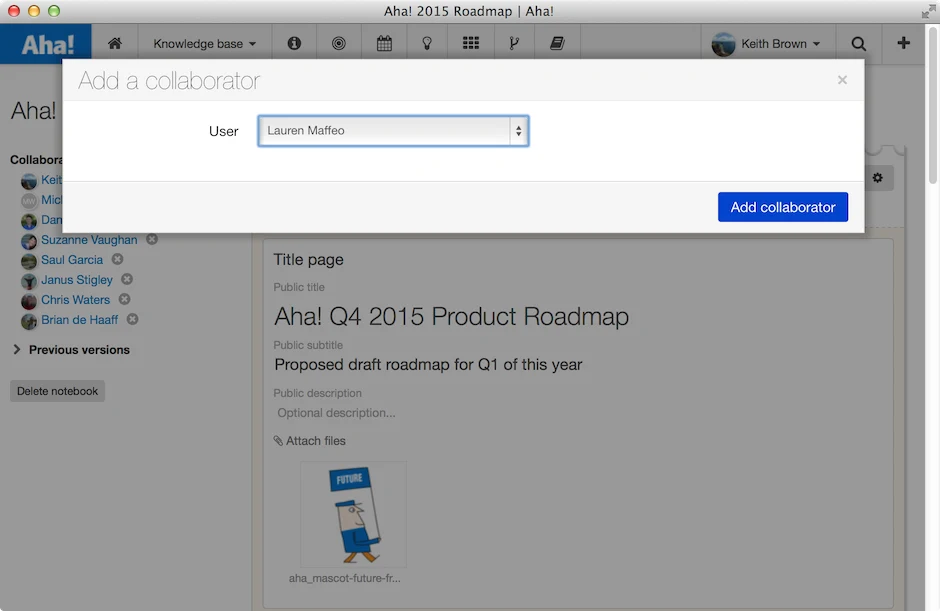Click the Delete notebook button

pyautogui.click(x=58, y=391)
